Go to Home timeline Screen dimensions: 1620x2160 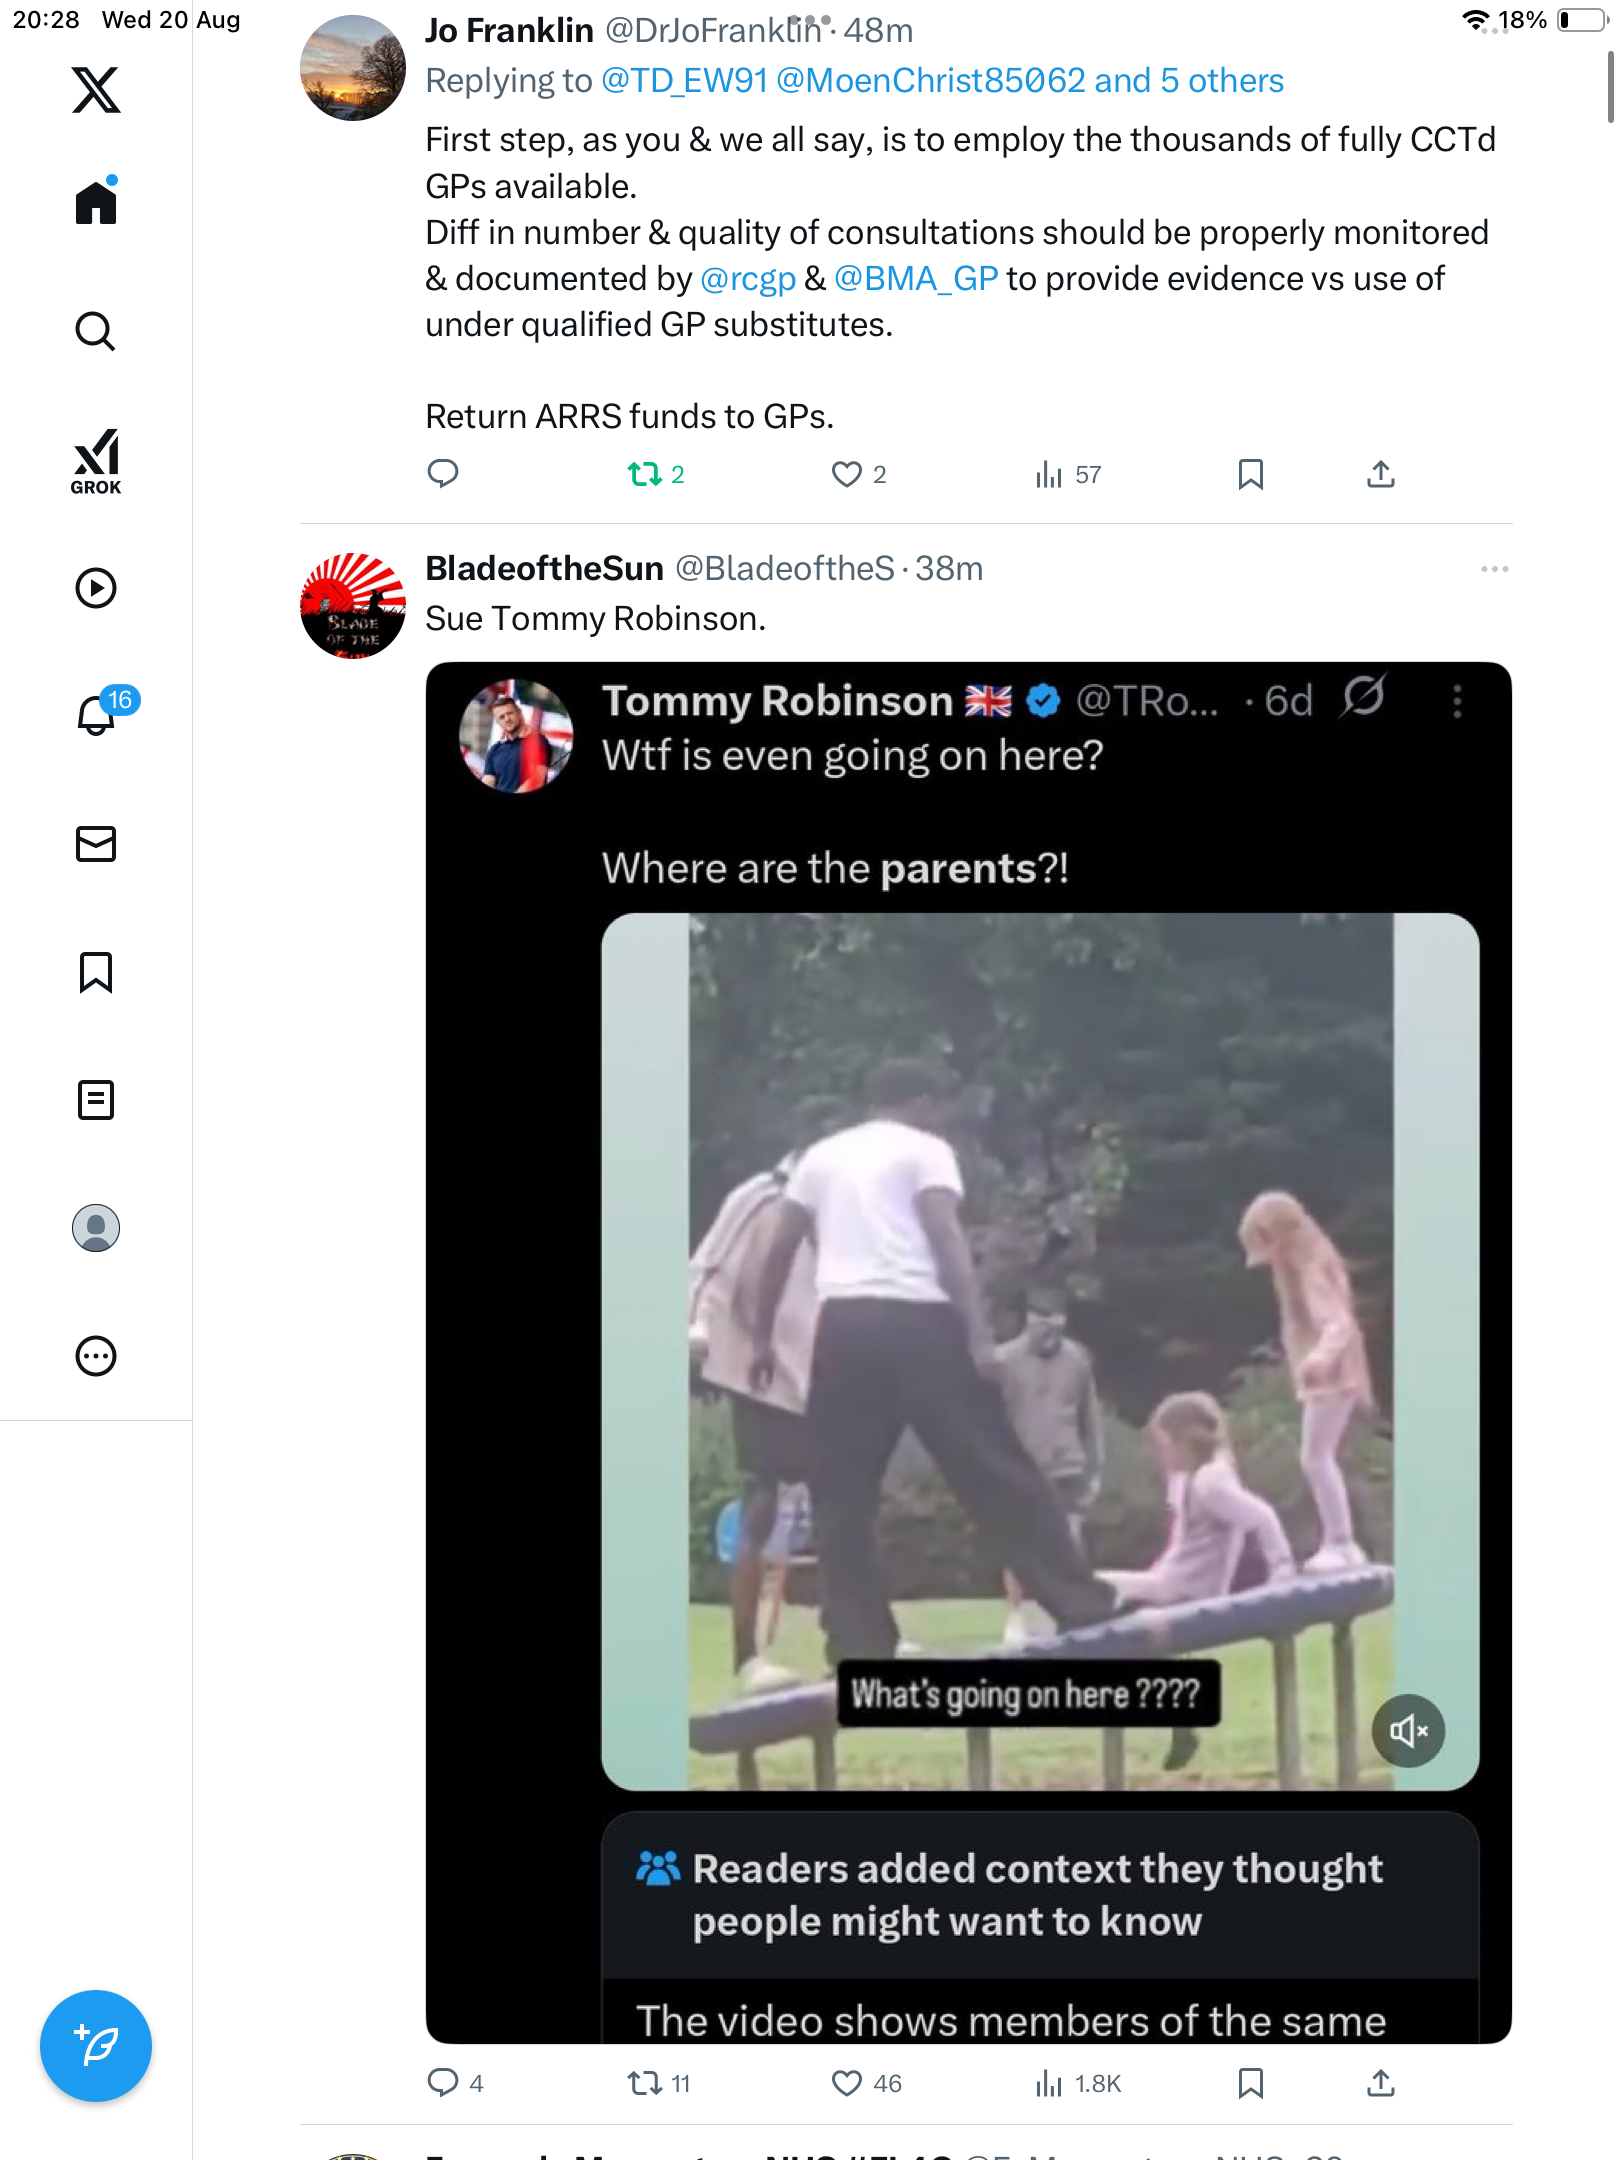(x=96, y=203)
